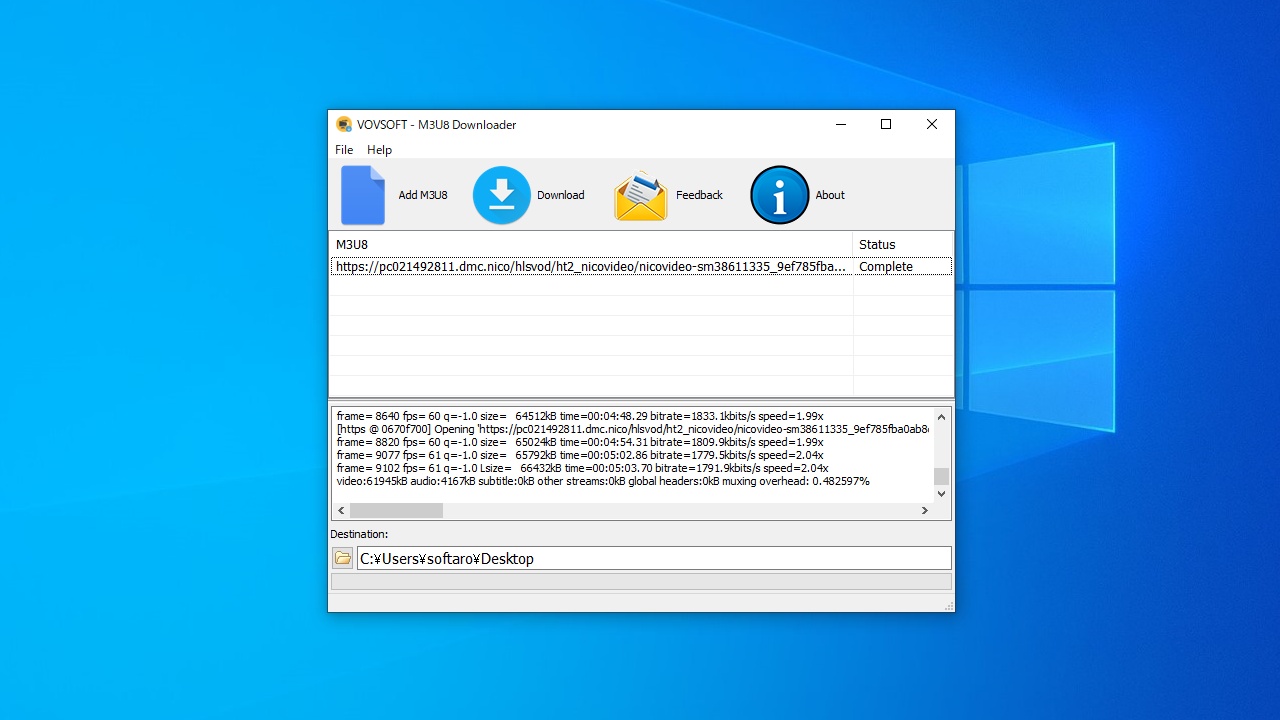The height and width of the screenshot is (720, 1280).
Task: Maximize the M3U8 Downloader window
Action: coord(886,125)
